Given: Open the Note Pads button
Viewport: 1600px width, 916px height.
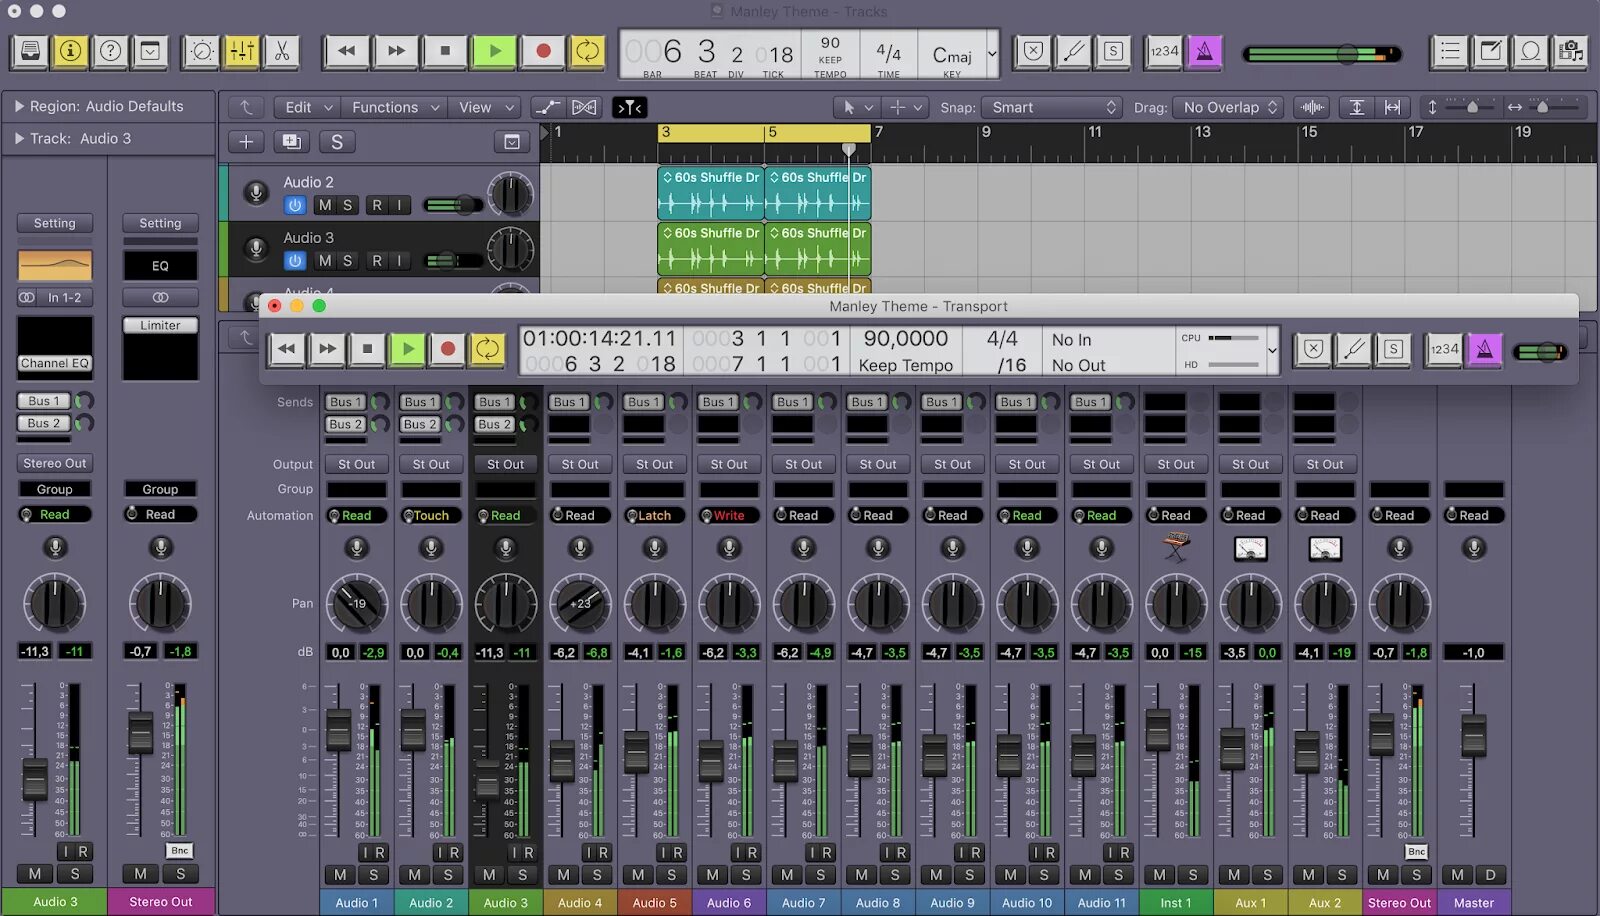Looking at the screenshot, I should [x=1490, y=51].
